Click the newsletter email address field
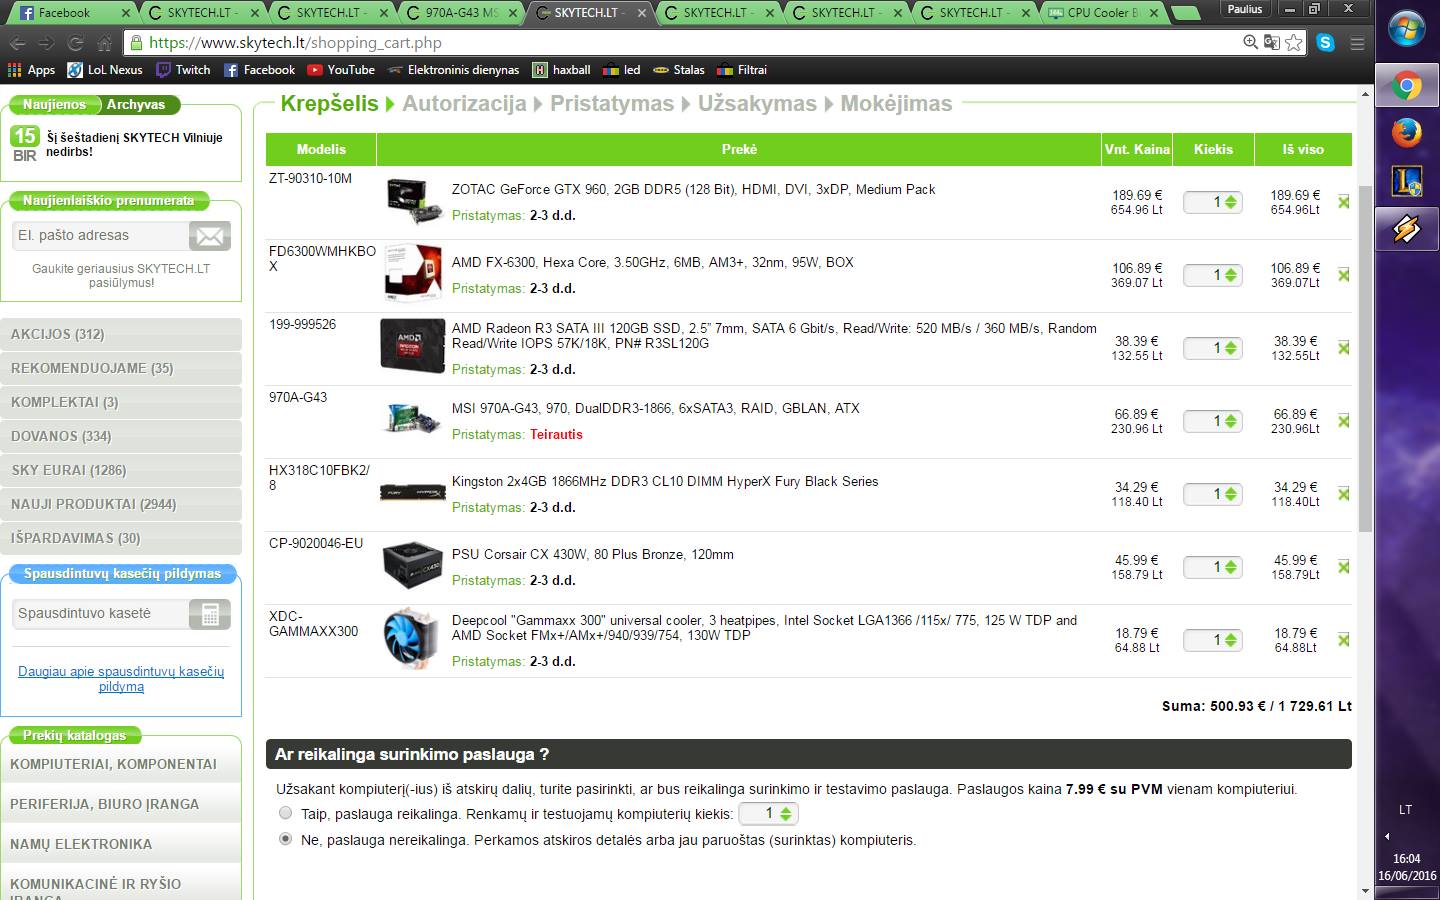 100,236
